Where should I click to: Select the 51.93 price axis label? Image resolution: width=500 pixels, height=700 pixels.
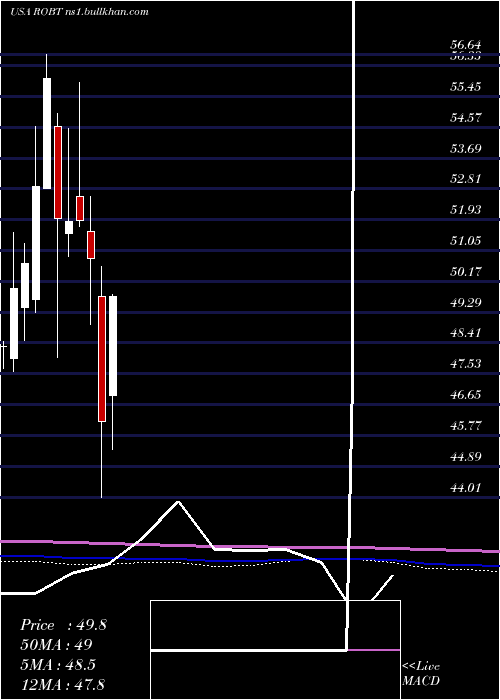(x=466, y=210)
